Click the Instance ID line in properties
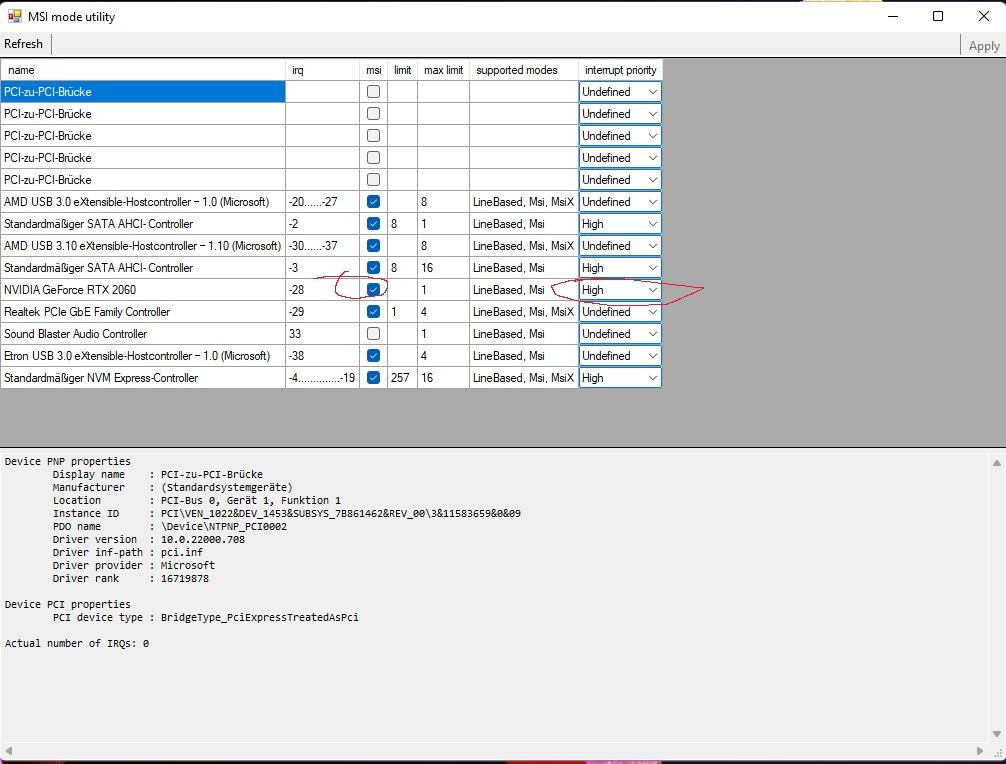This screenshot has width=1006, height=764. [x=287, y=513]
